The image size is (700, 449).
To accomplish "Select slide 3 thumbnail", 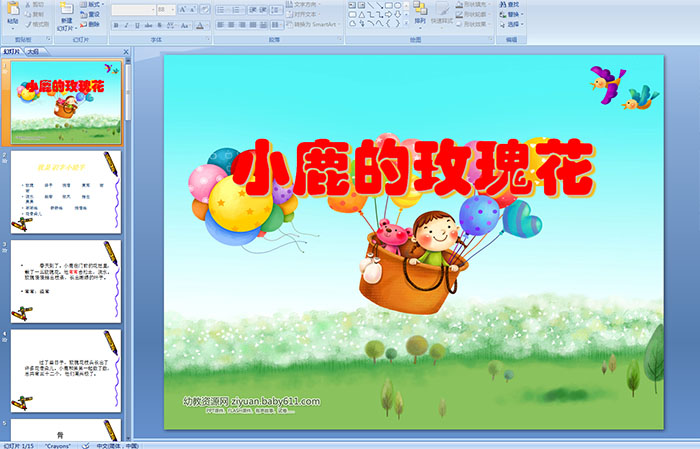I will [66, 281].
